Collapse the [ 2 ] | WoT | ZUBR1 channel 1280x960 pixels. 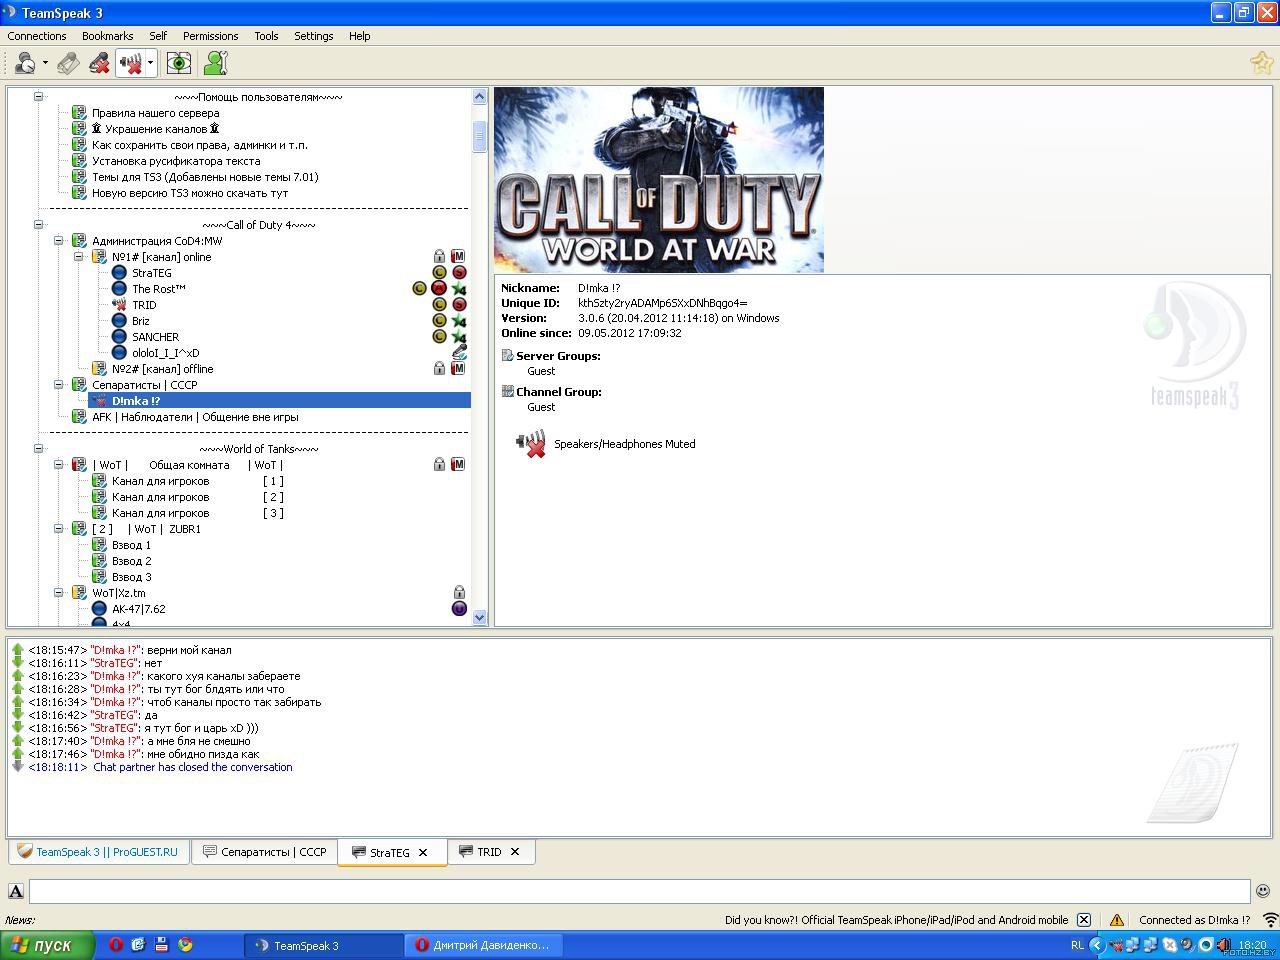coord(59,529)
